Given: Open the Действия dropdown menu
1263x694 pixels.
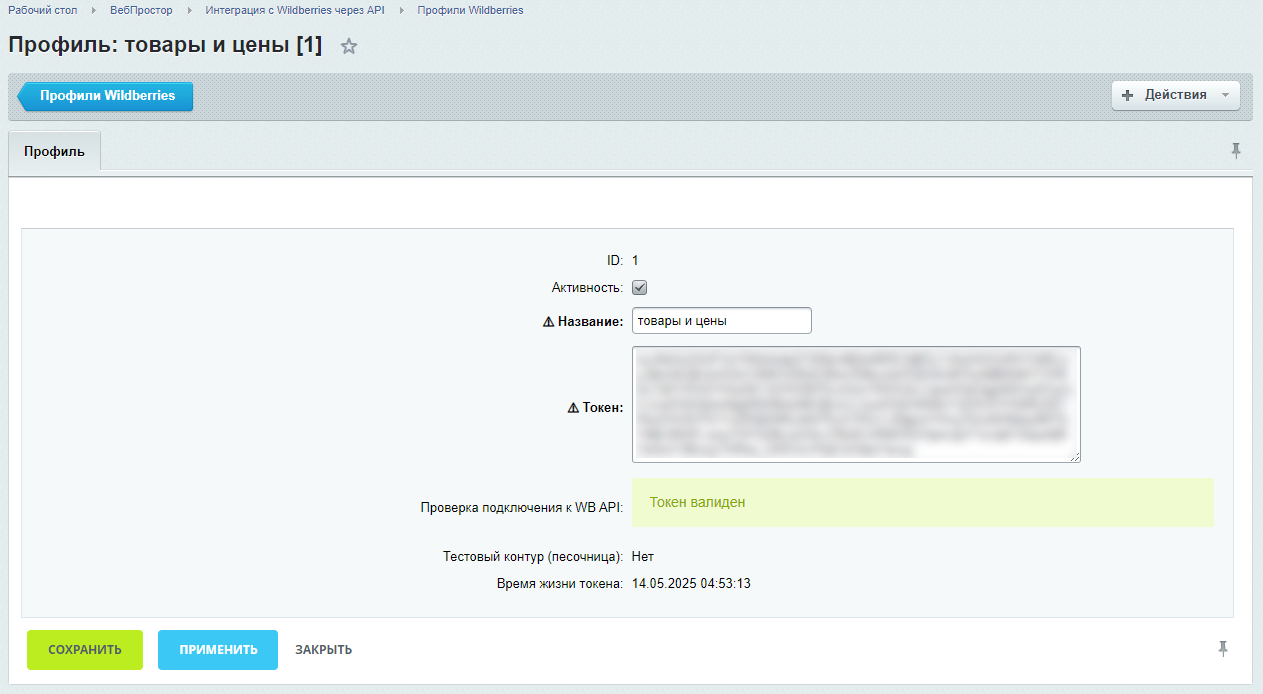Looking at the screenshot, I should [1176, 95].
